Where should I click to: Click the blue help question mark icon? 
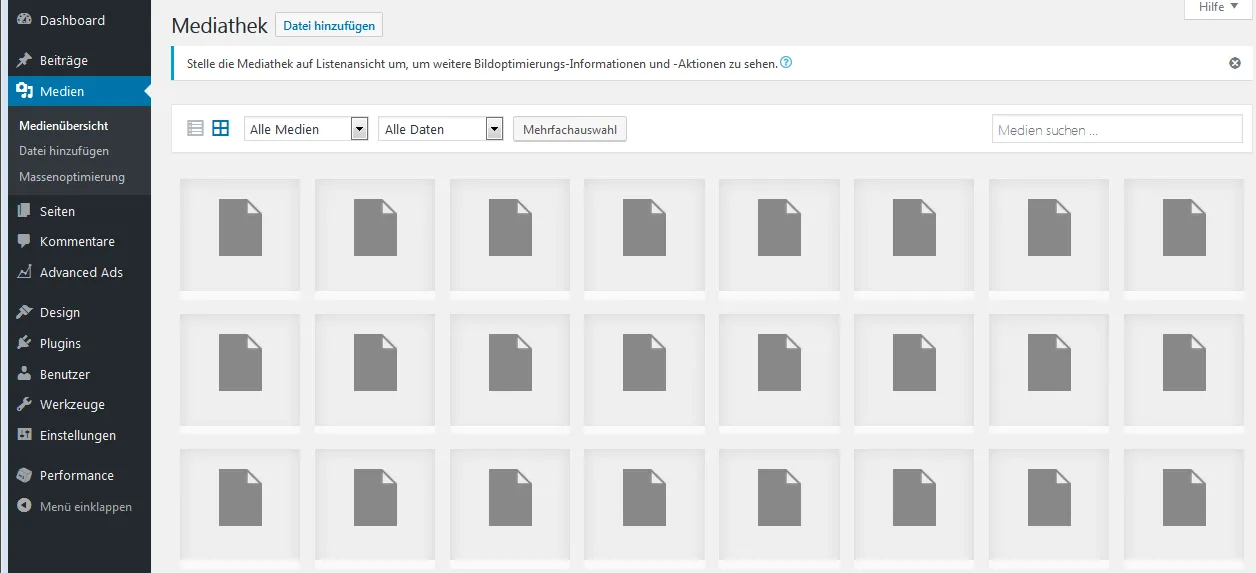tap(786, 62)
